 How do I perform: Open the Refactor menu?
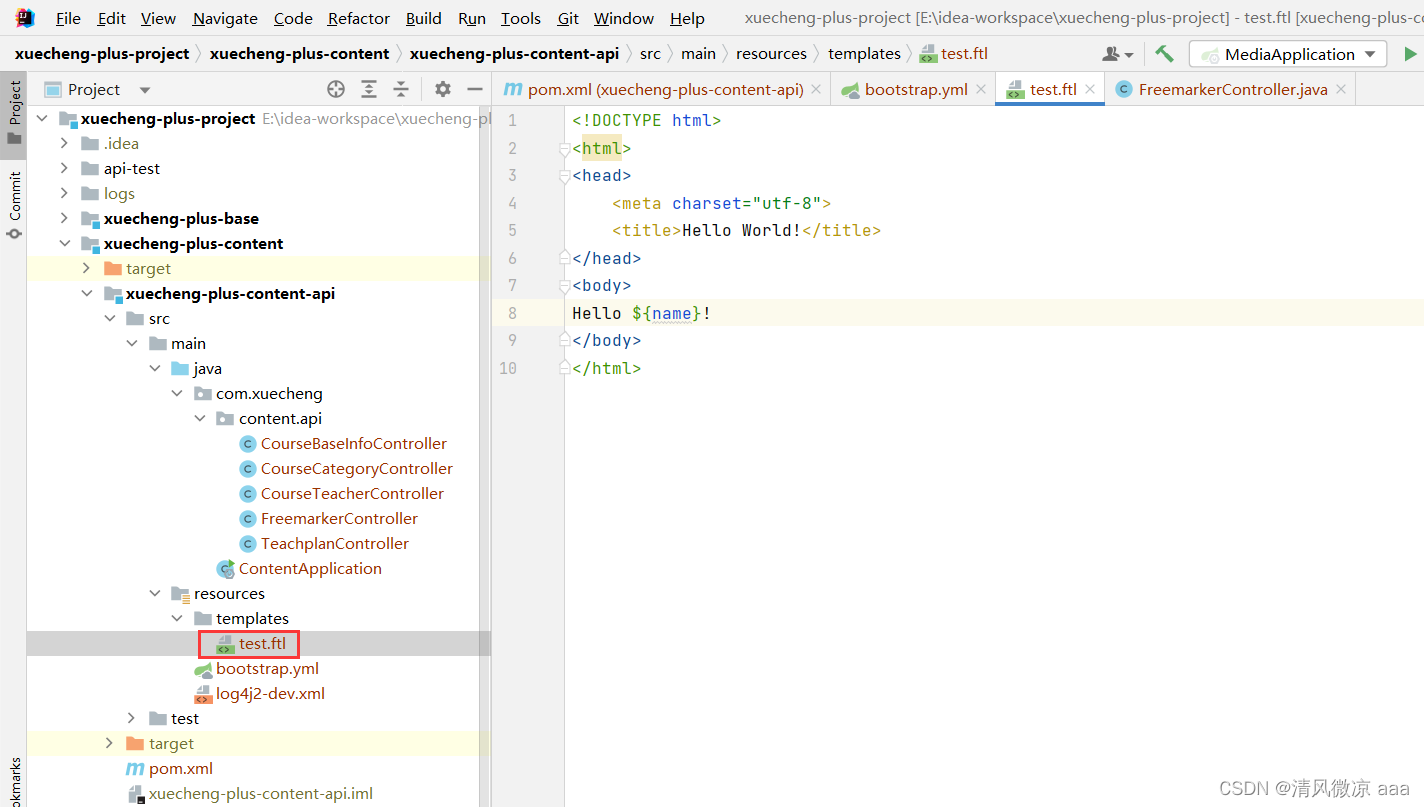(359, 18)
